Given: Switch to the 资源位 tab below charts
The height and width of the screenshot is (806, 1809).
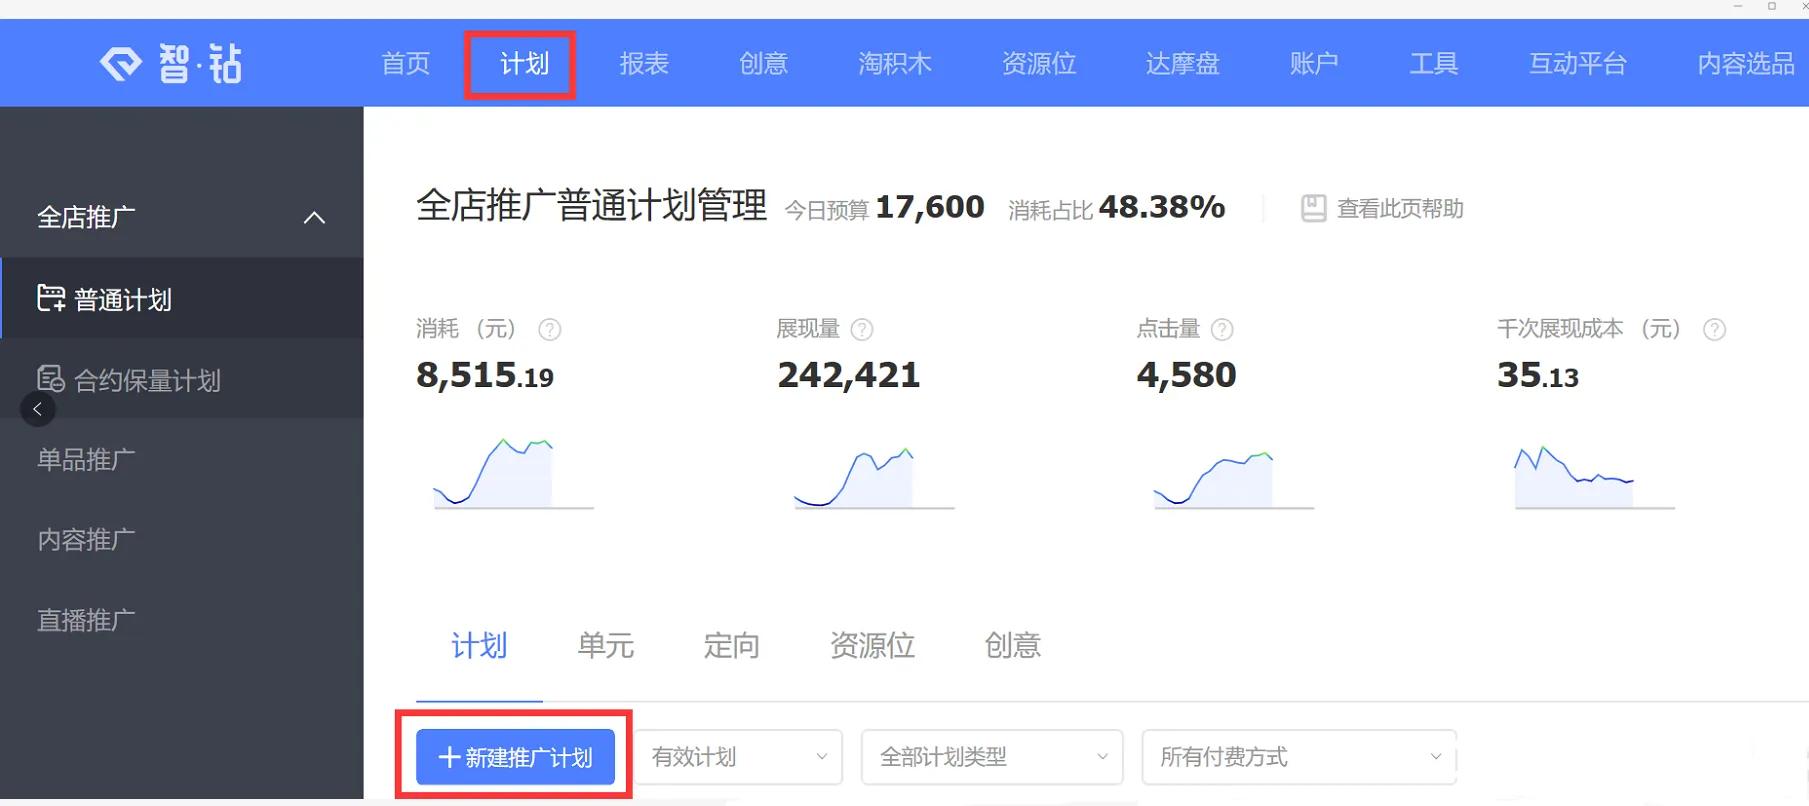Looking at the screenshot, I should [x=872, y=645].
